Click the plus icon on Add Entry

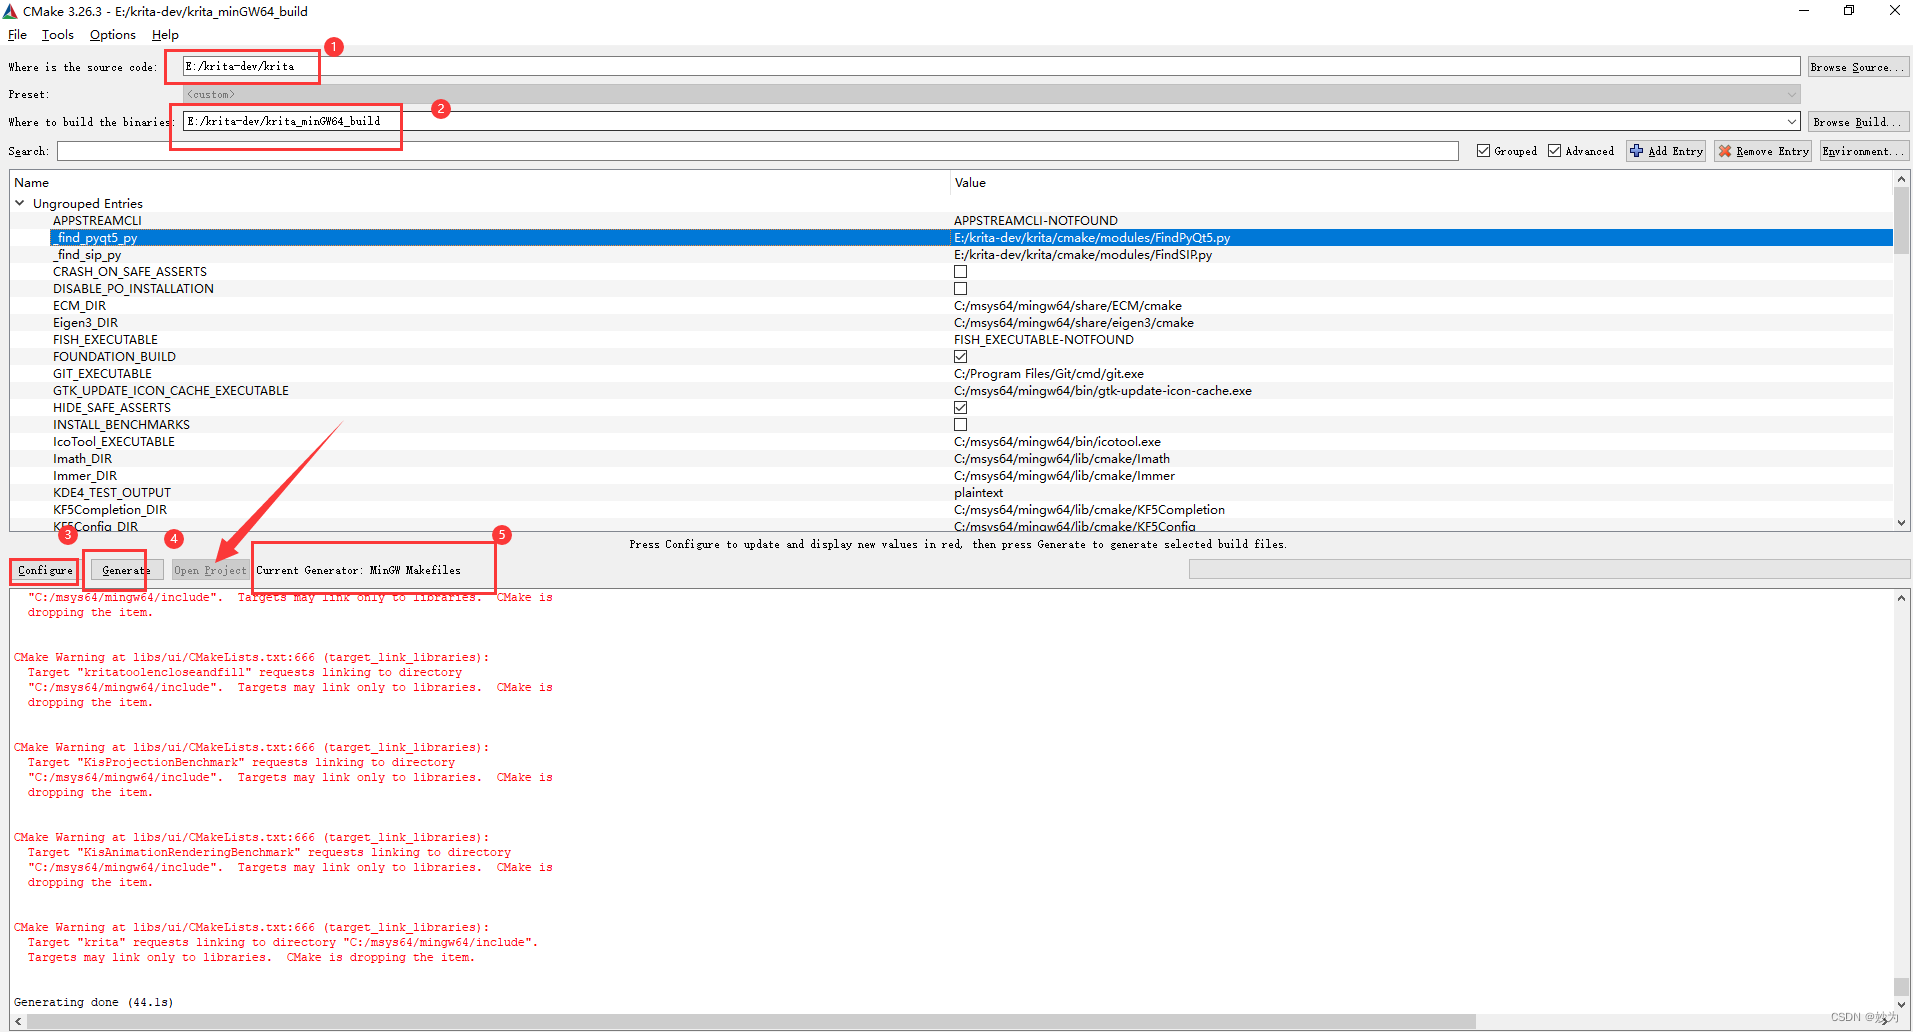[1636, 151]
